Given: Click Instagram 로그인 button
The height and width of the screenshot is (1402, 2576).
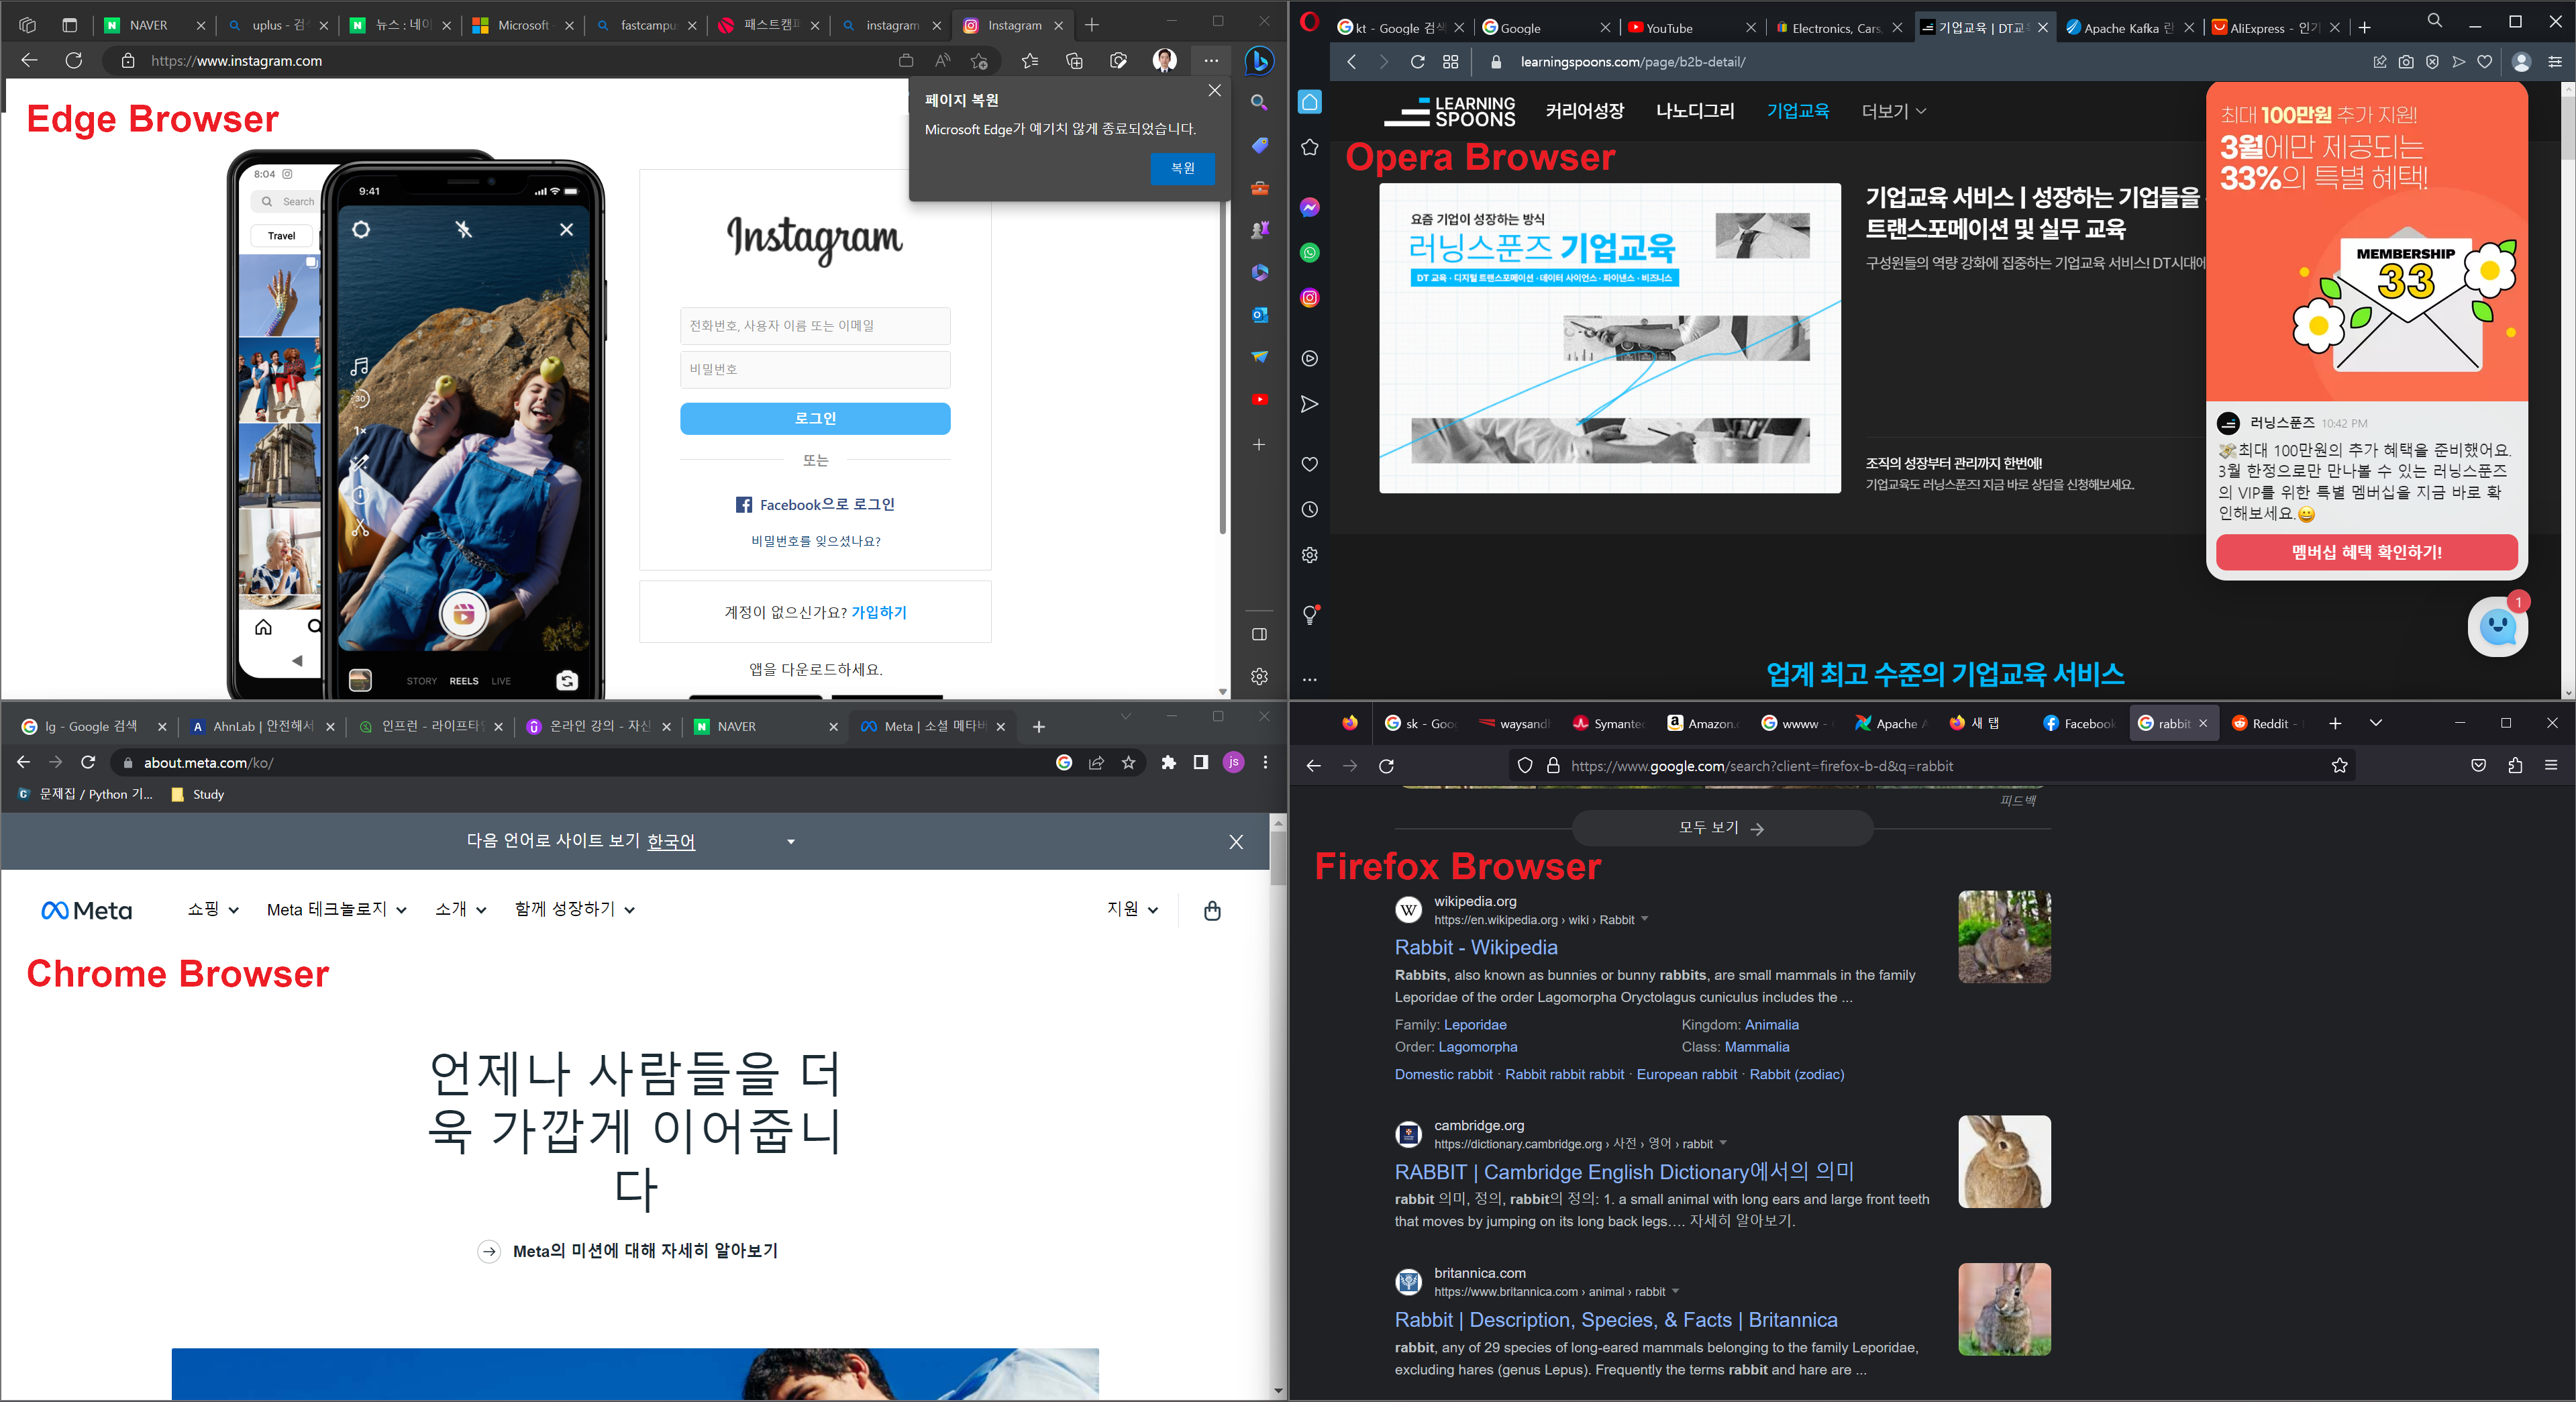Looking at the screenshot, I should pyautogui.click(x=815, y=418).
